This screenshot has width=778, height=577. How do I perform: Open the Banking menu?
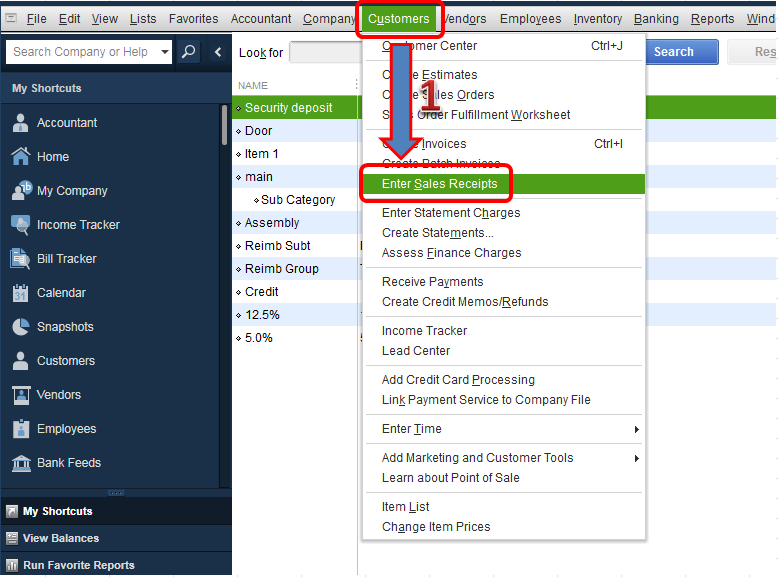coord(656,19)
